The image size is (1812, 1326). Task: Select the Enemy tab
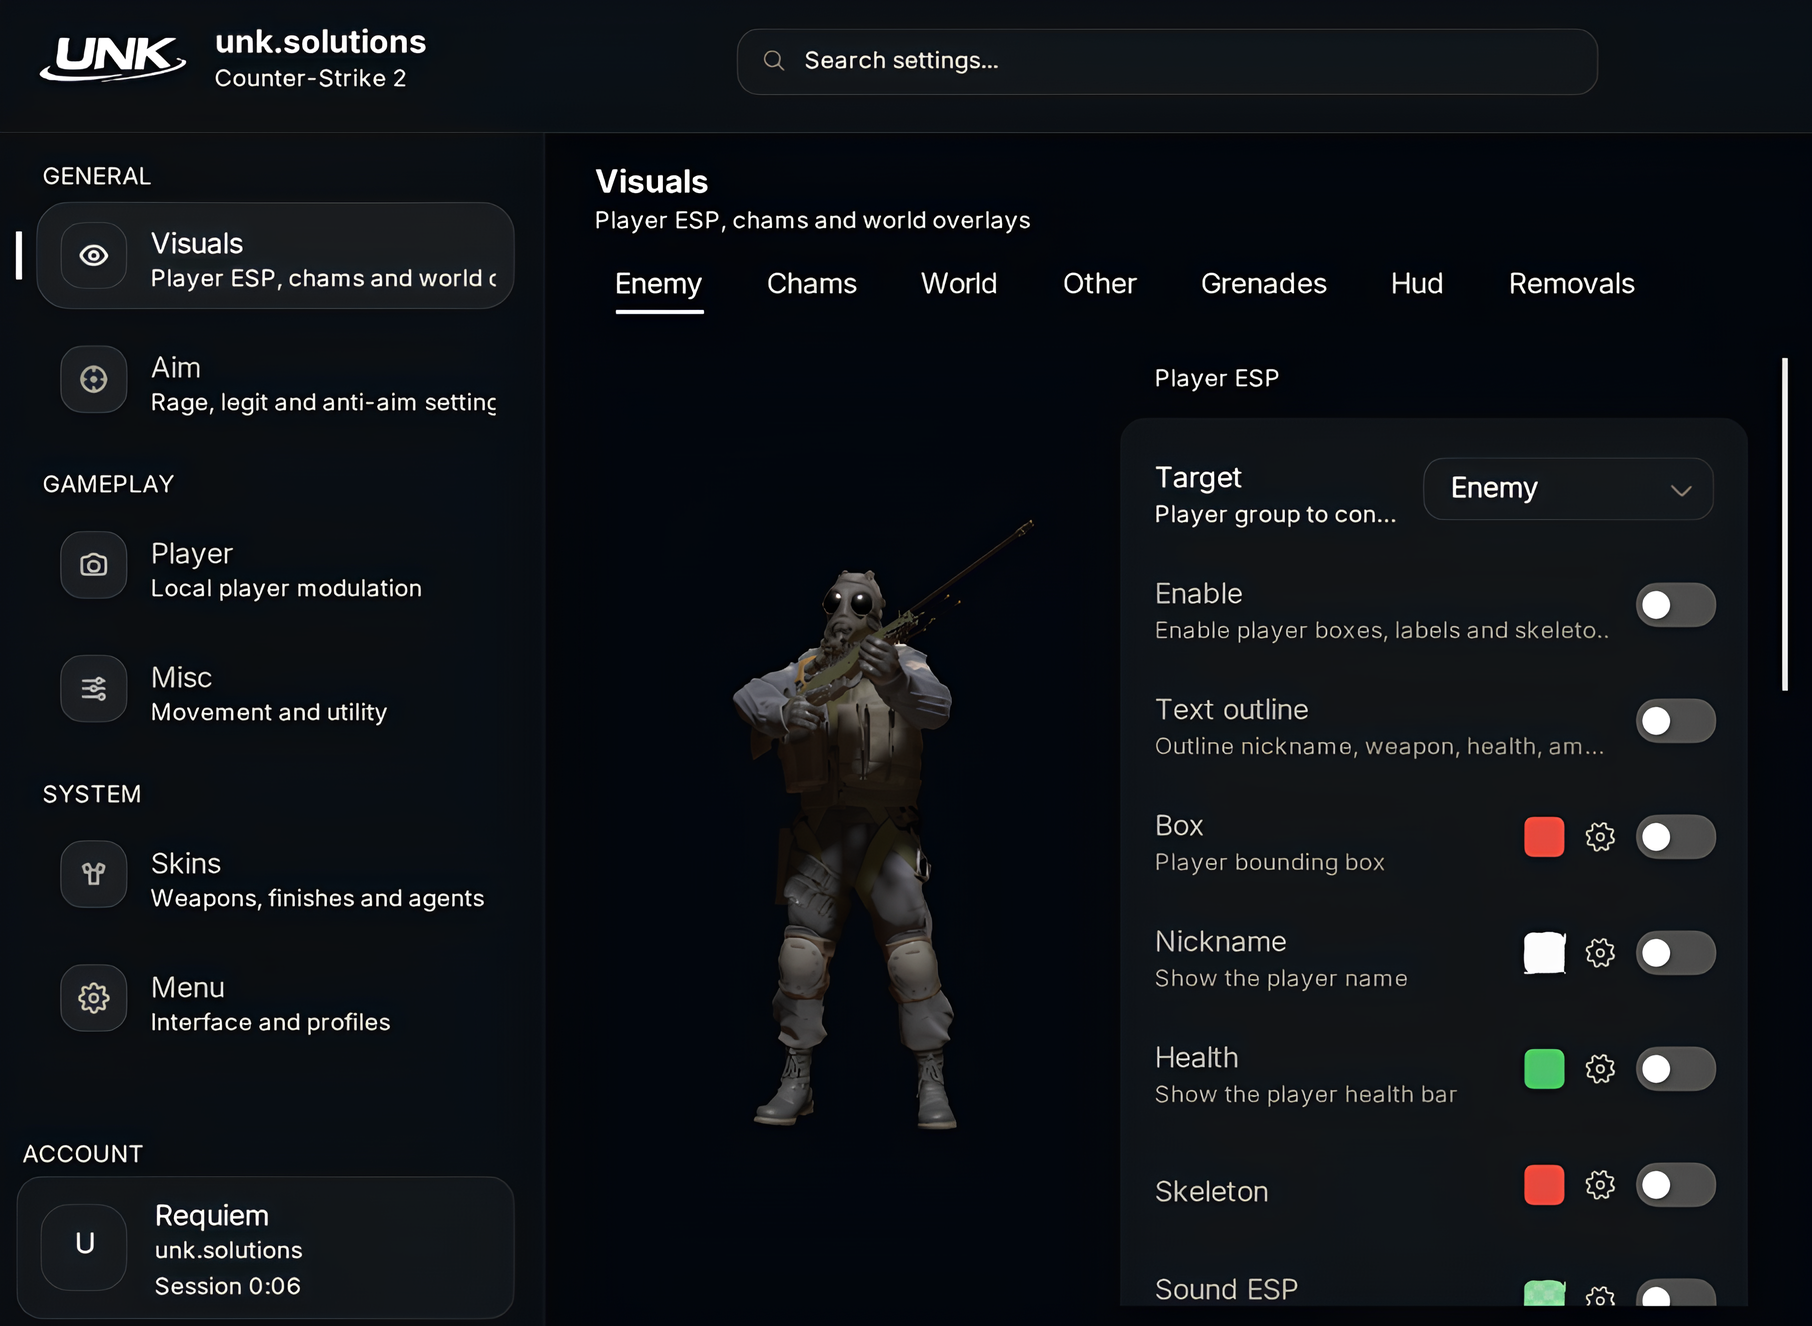[659, 284]
